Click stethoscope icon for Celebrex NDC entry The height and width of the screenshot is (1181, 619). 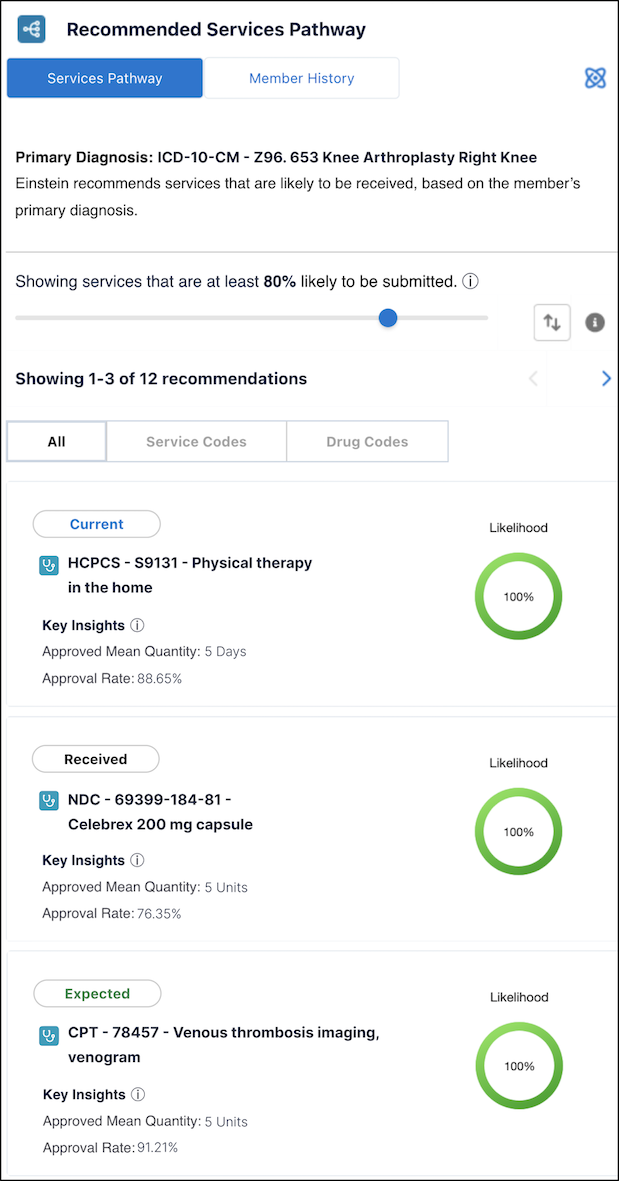point(49,801)
